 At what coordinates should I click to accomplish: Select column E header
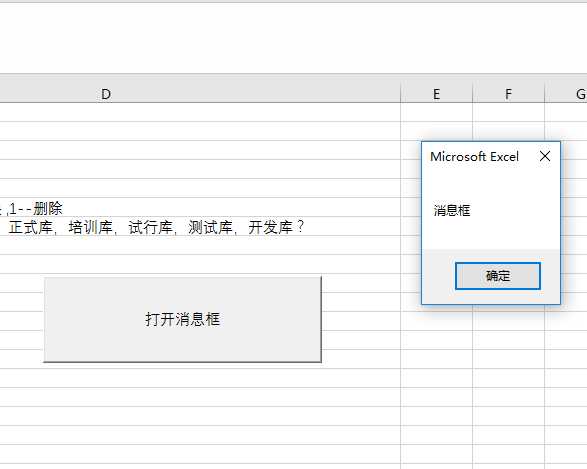pyautogui.click(x=437, y=94)
